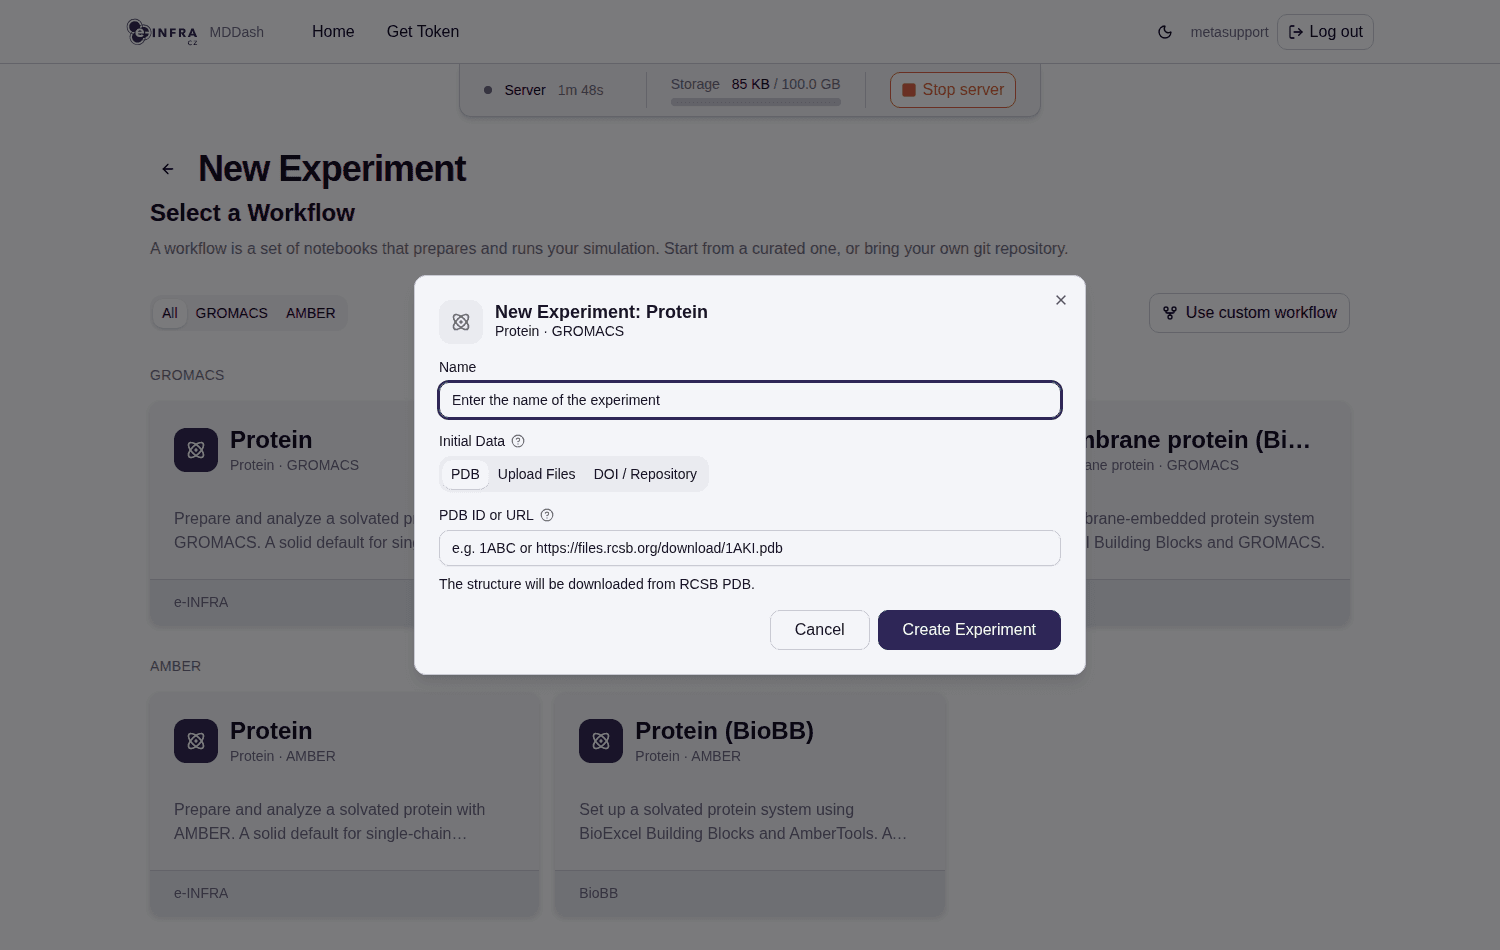Show All workflows filter
1500x950 pixels.
(170, 313)
